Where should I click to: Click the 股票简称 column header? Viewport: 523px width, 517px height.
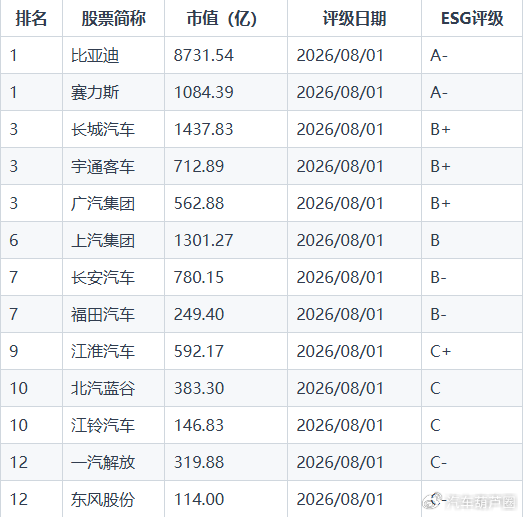click(113, 18)
